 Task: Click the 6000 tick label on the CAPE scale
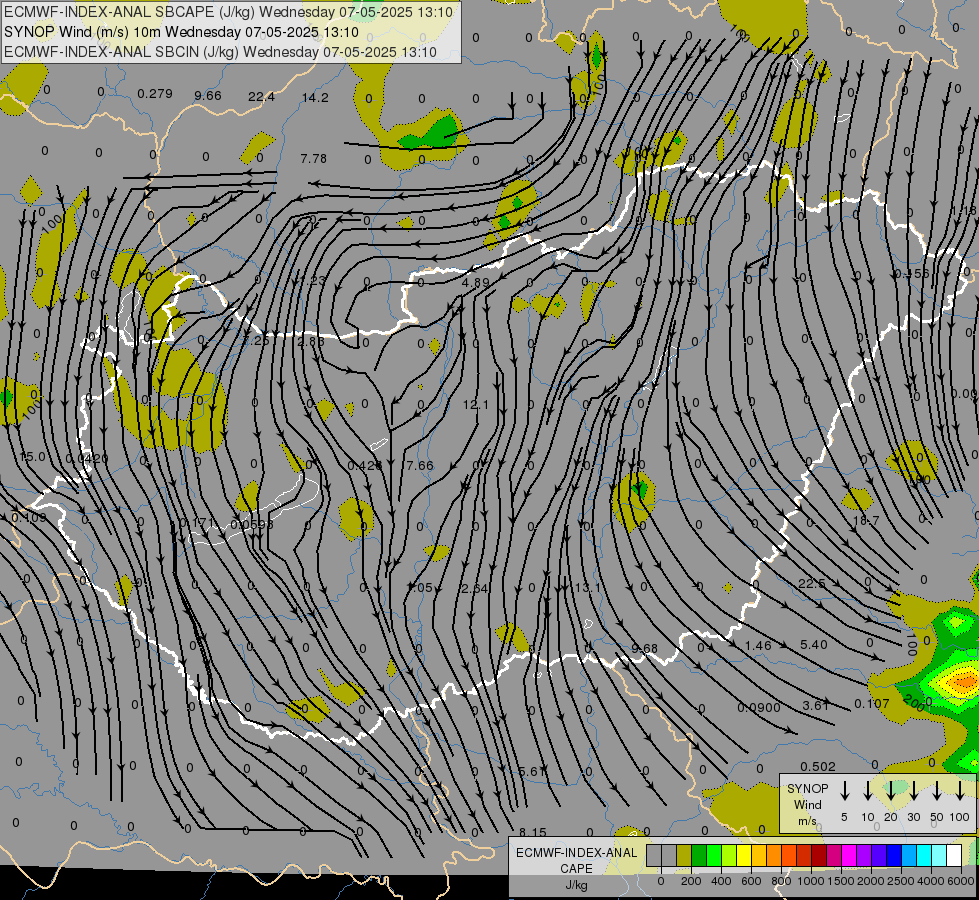(961, 881)
